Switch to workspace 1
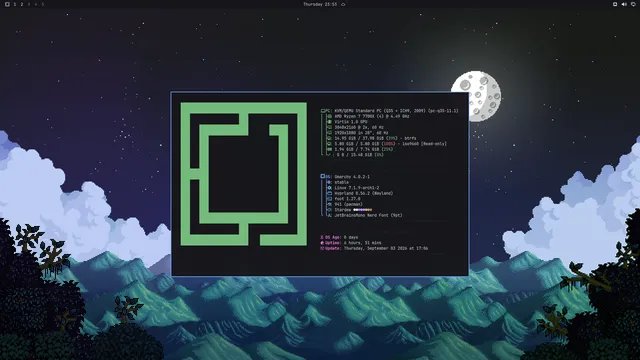The width and height of the screenshot is (640, 360). pos(15,4)
